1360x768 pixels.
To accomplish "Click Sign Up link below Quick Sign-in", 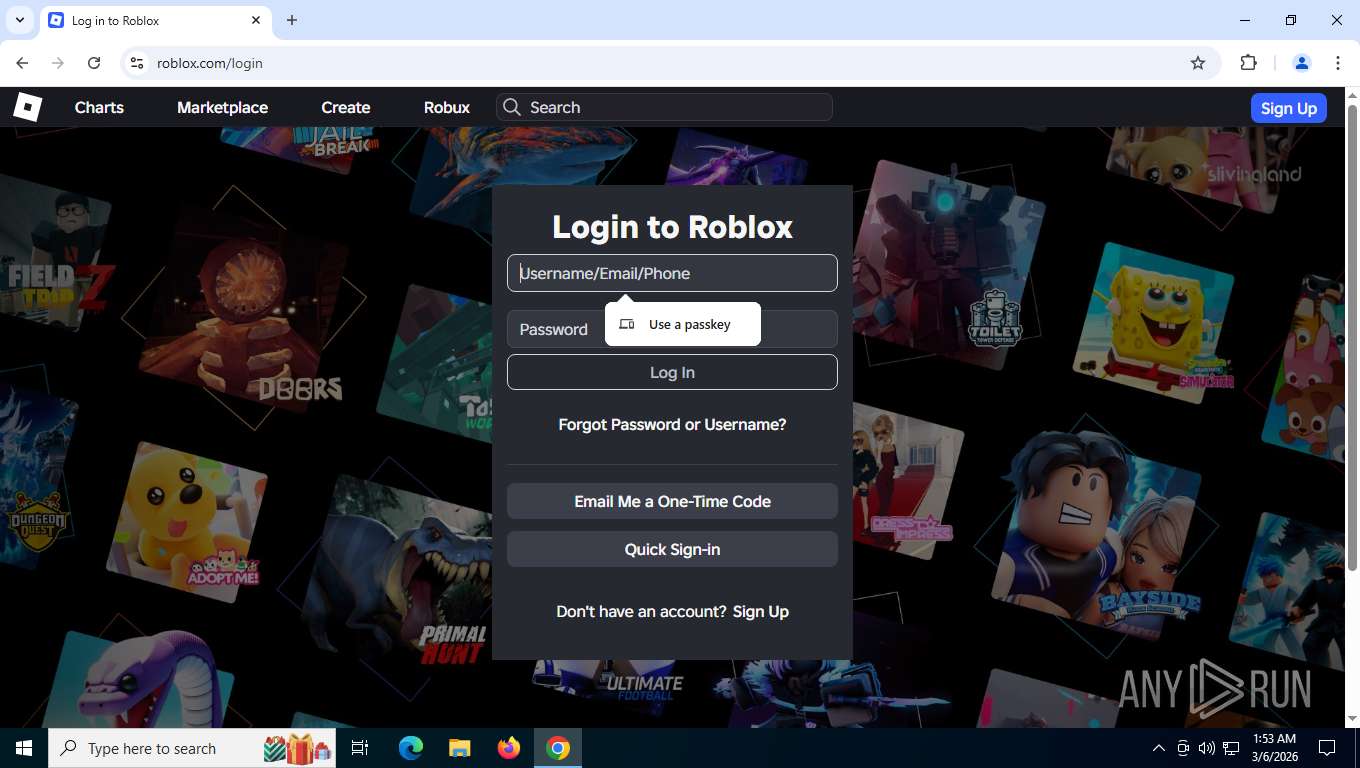I will pos(761,611).
